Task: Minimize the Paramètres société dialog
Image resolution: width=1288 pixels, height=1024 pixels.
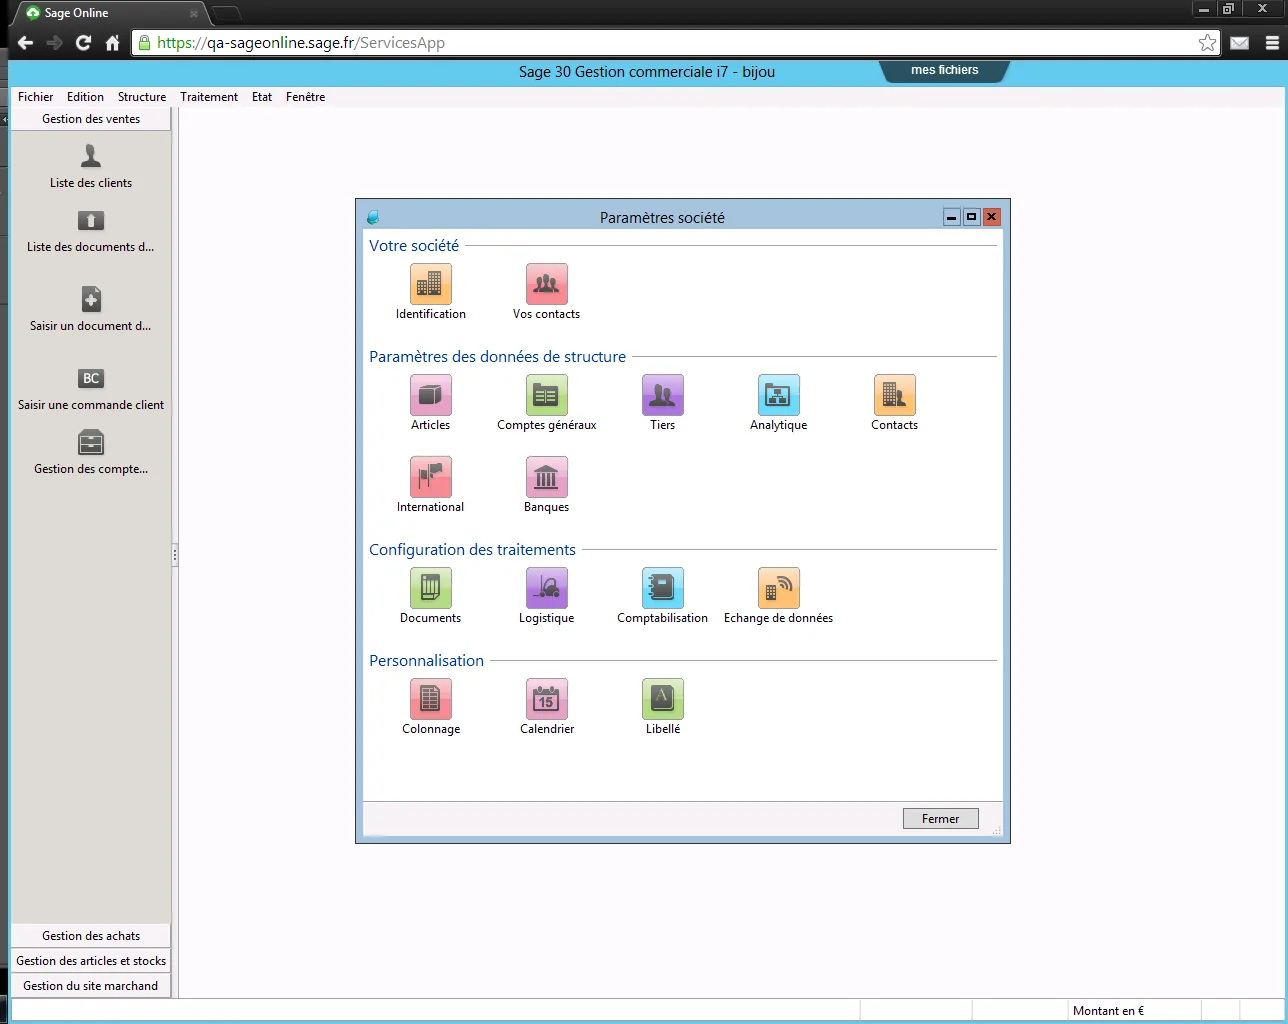Action: point(952,217)
